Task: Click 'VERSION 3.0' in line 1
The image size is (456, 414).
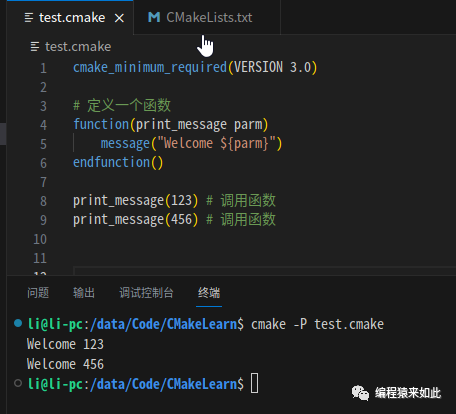Action: pyautogui.click(x=272, y=67)
